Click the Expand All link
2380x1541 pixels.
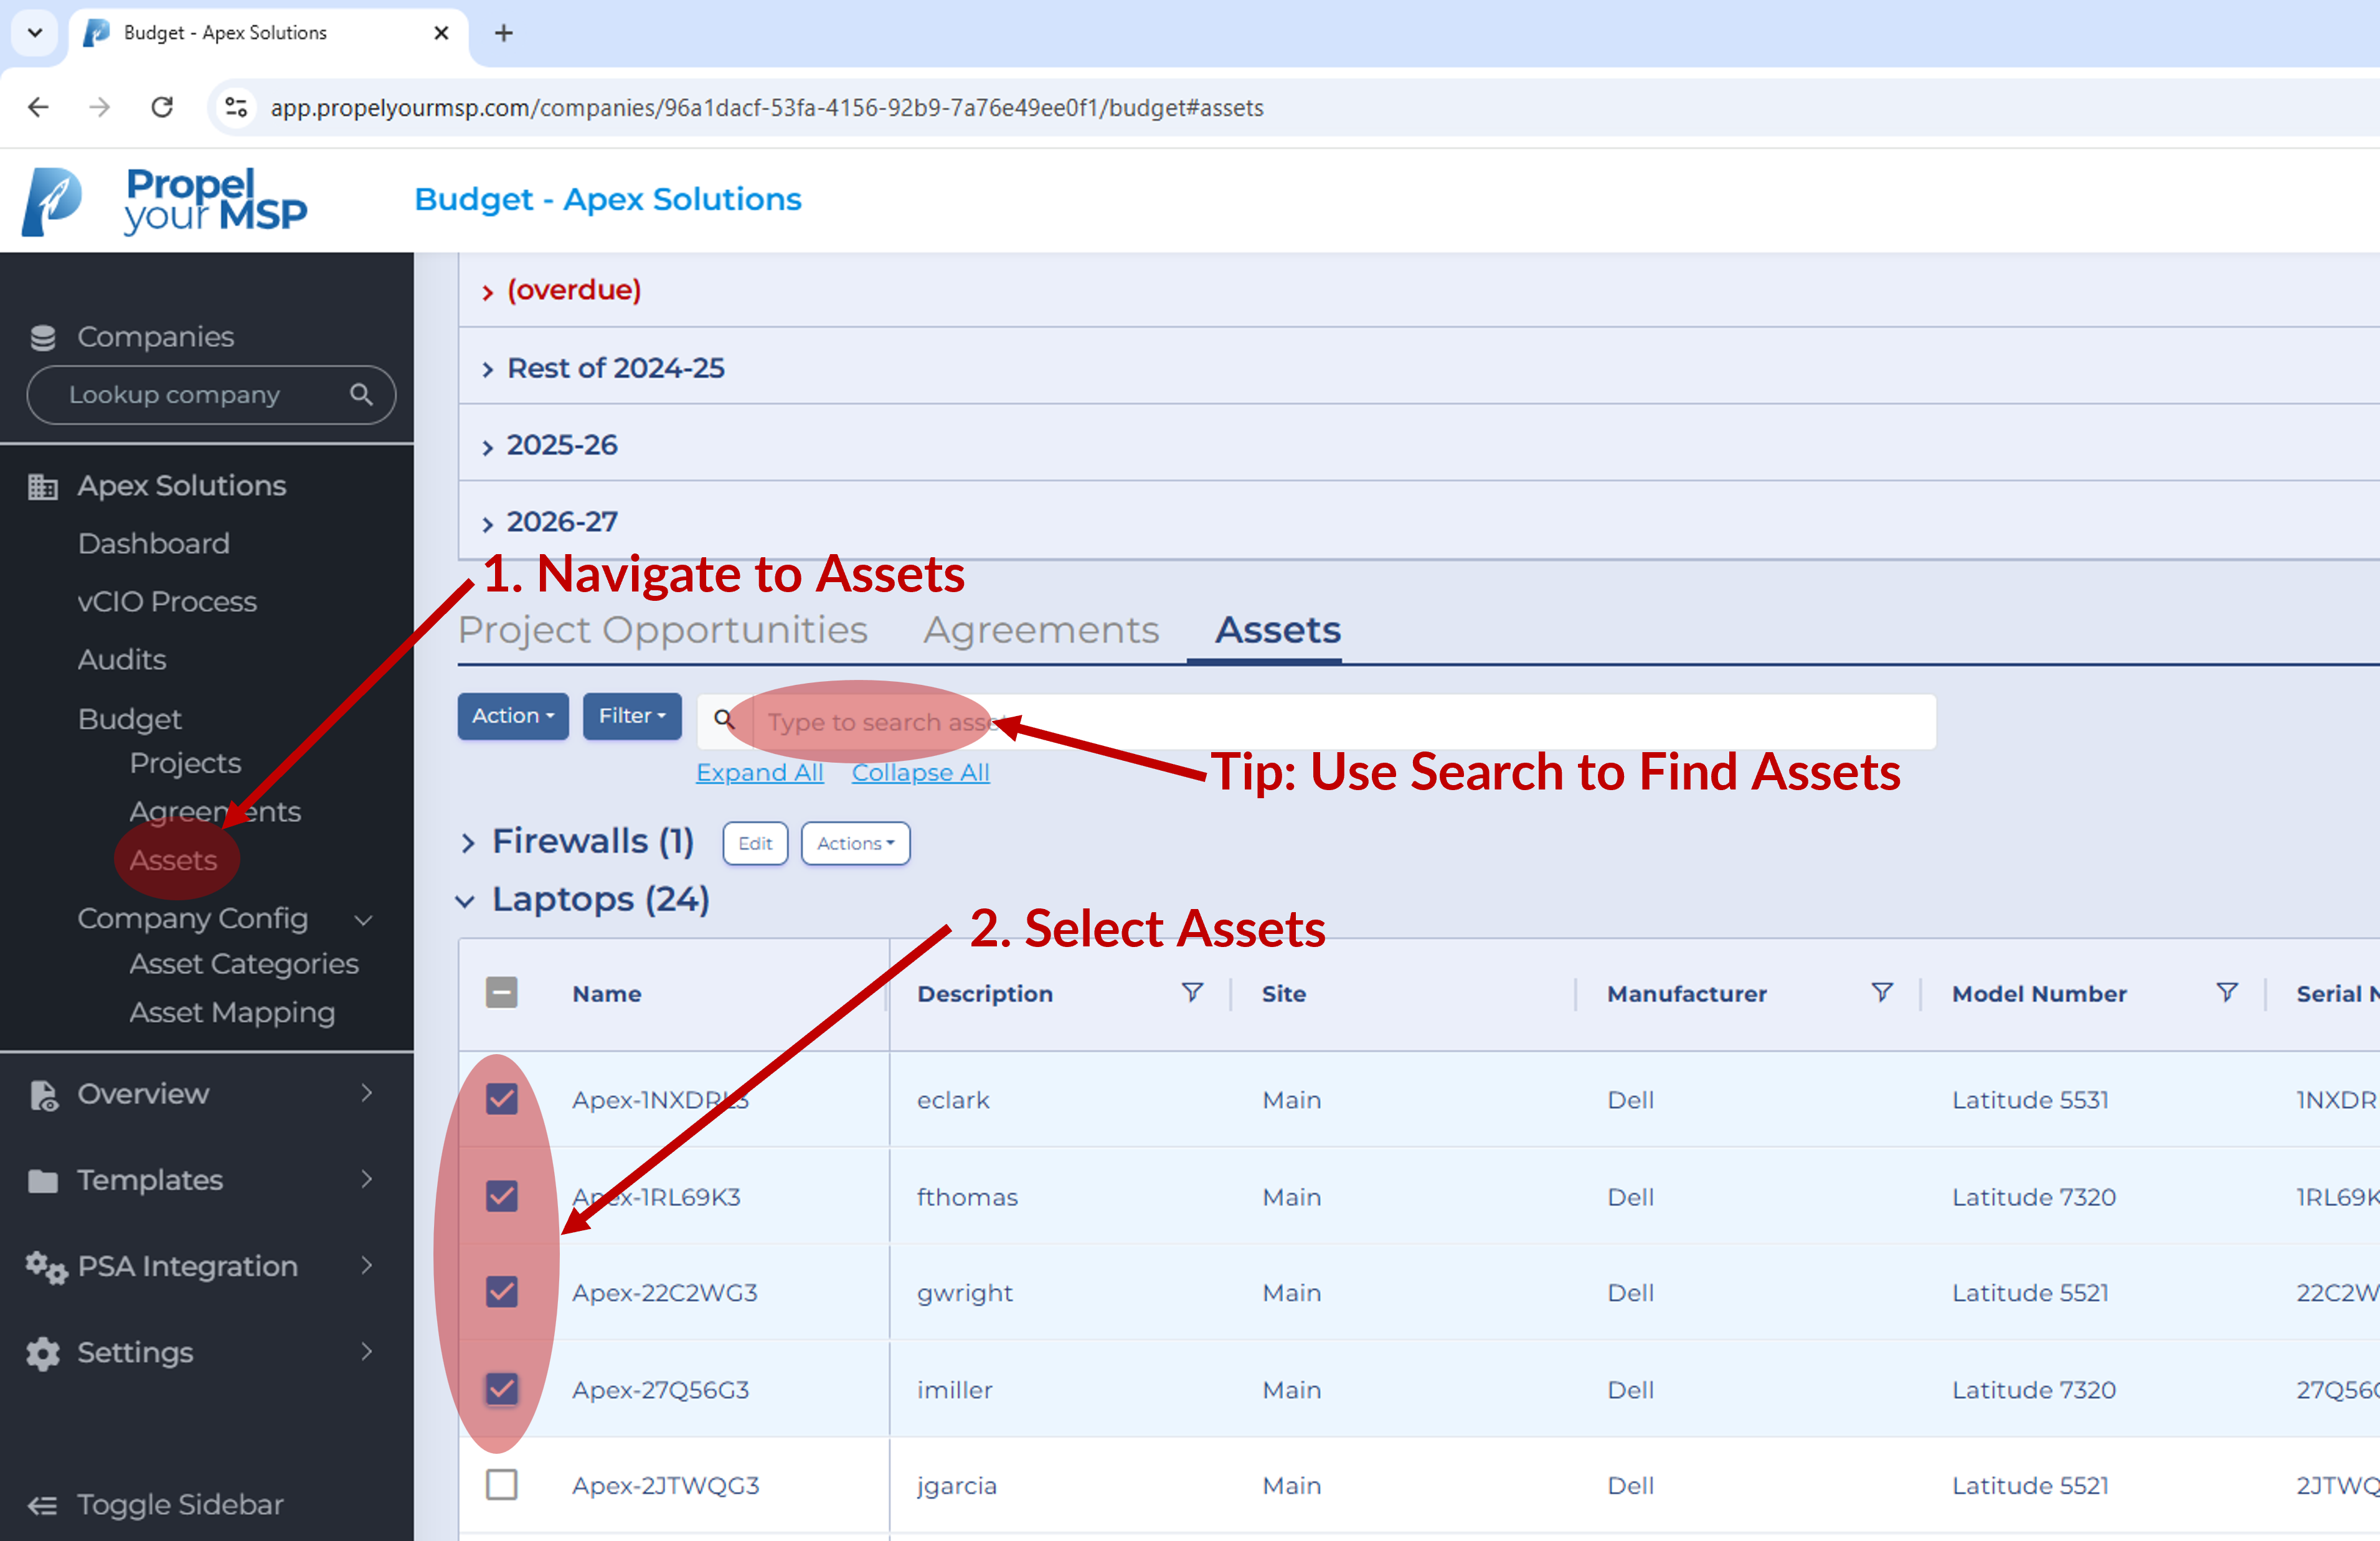coord(759,773)
